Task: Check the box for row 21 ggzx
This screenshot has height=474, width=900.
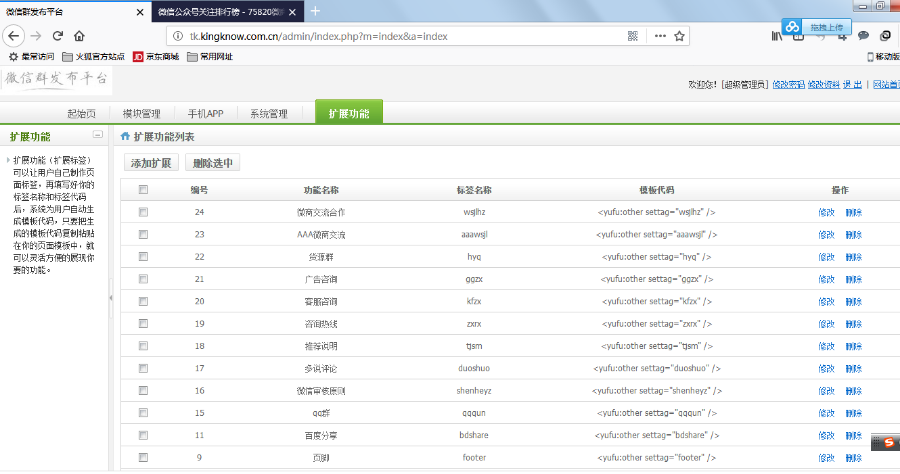Action: point(143,279)
